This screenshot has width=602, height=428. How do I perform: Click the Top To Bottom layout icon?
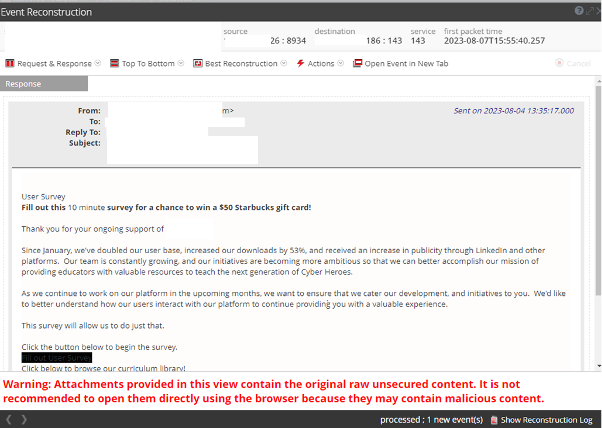(x=115, y=63)
